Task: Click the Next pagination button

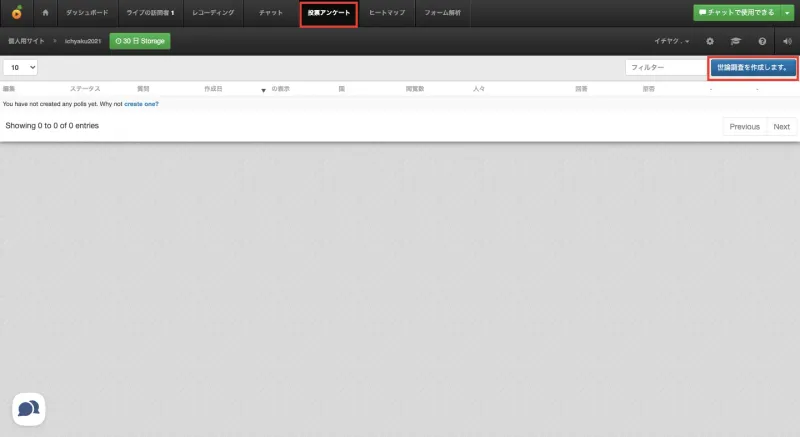Action: pyautogui.click(x=781, y=126)
